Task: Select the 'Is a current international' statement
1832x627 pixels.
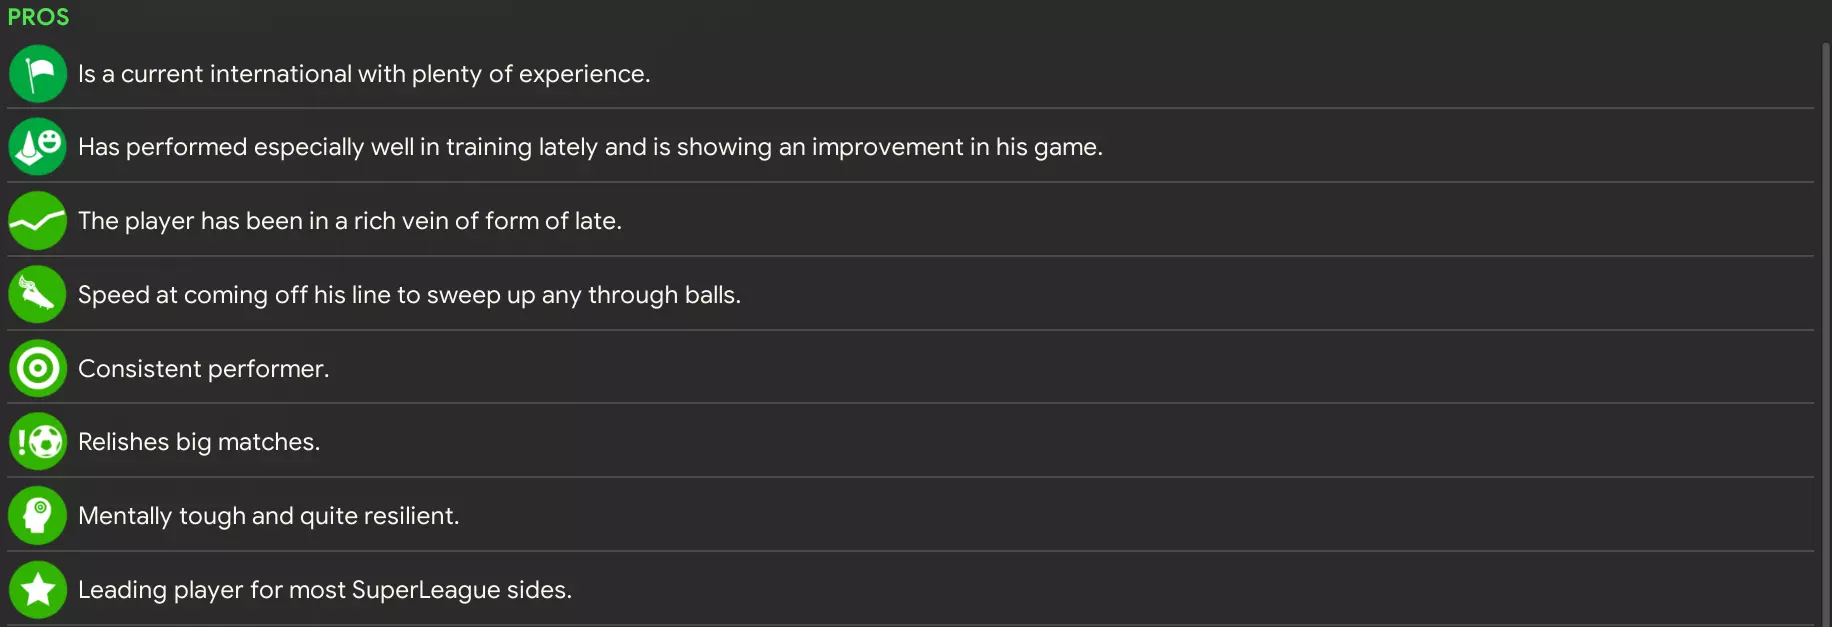Action: coord(364,74)
